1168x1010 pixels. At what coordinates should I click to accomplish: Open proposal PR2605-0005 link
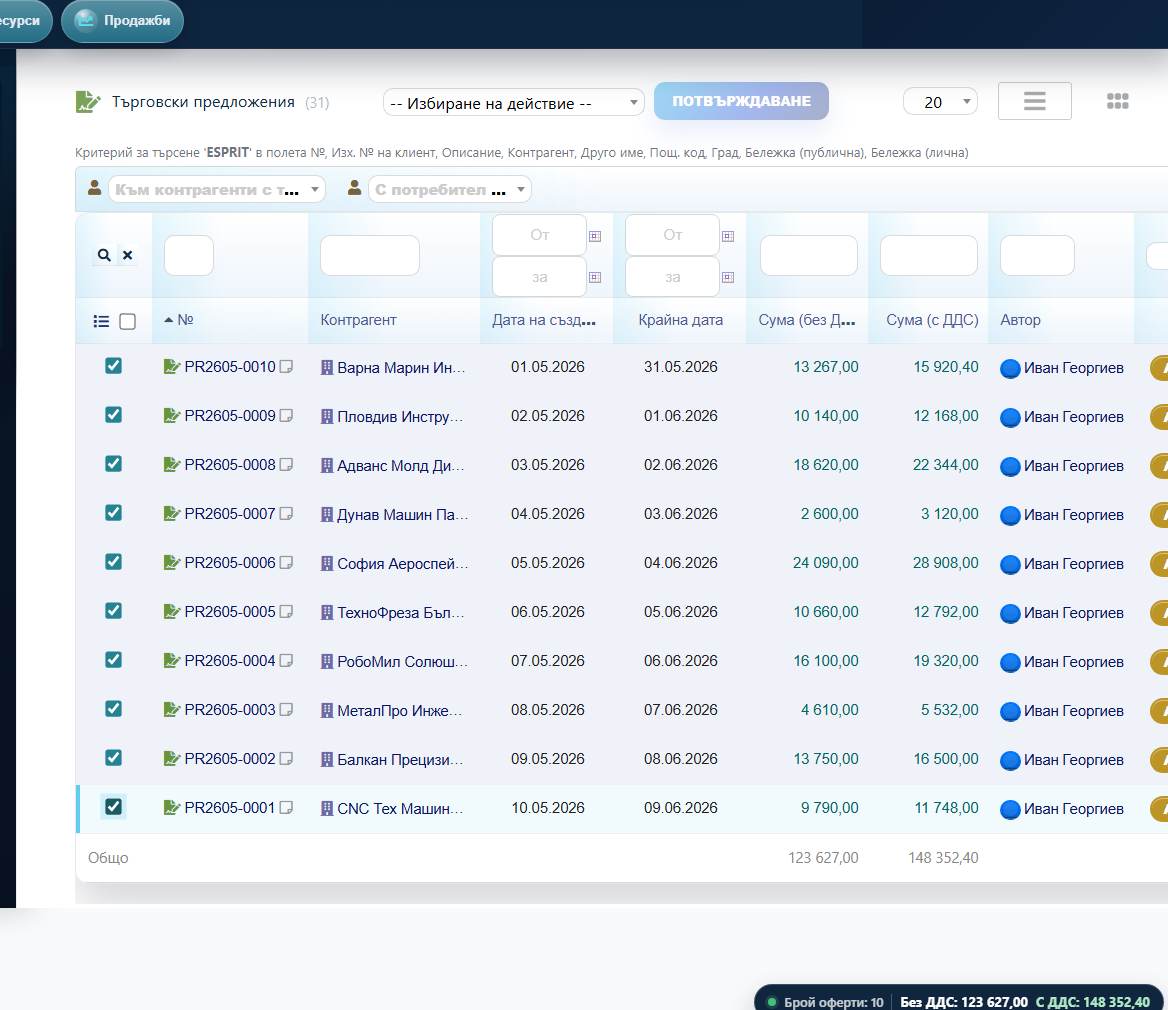pos(229,612)
